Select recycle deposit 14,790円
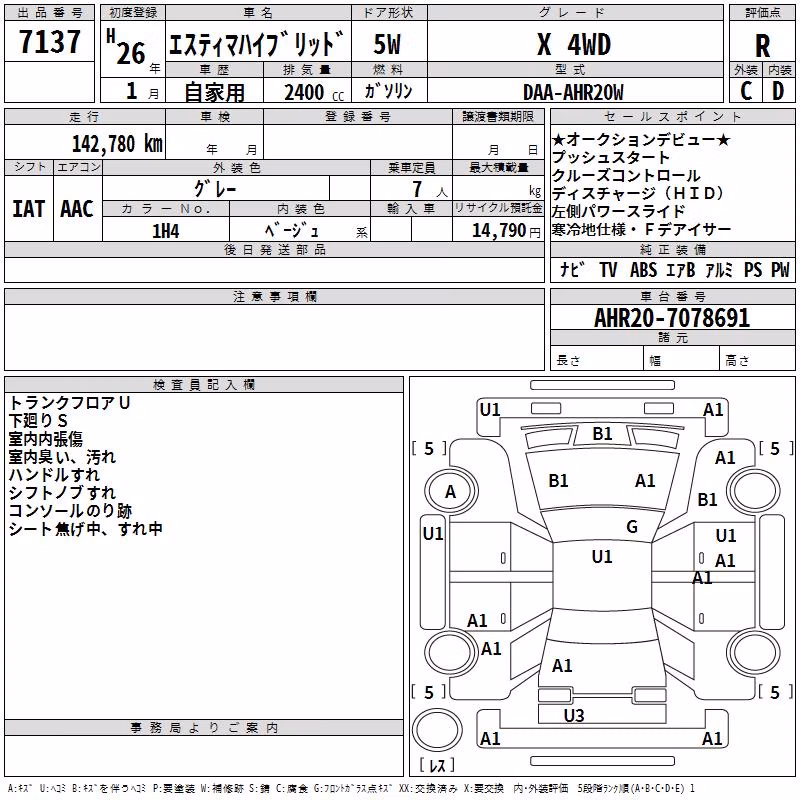Image resolution: width=800 pixels, height=800 pixels. (506, 231)
